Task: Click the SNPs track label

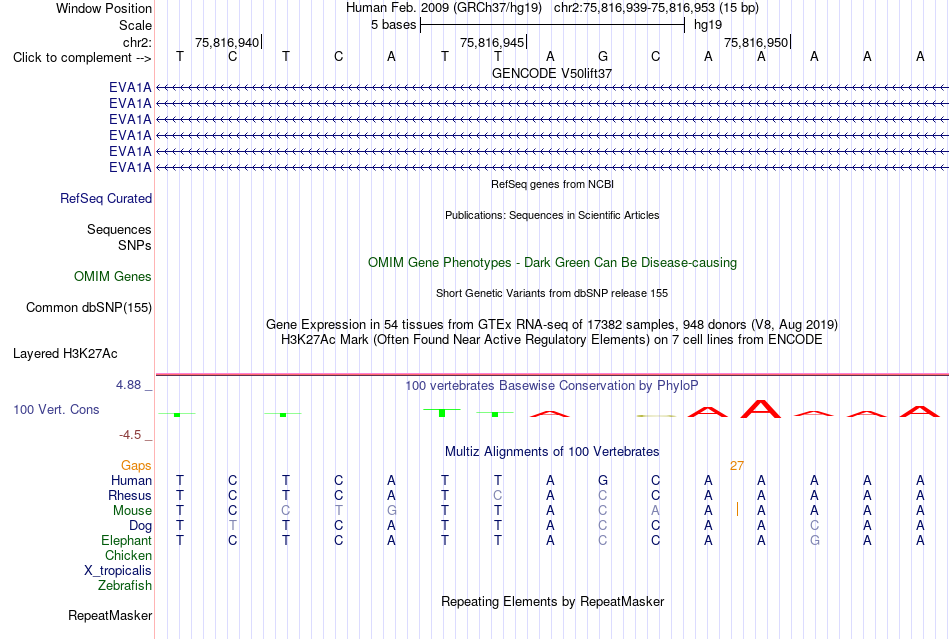Action: point(135,245)
